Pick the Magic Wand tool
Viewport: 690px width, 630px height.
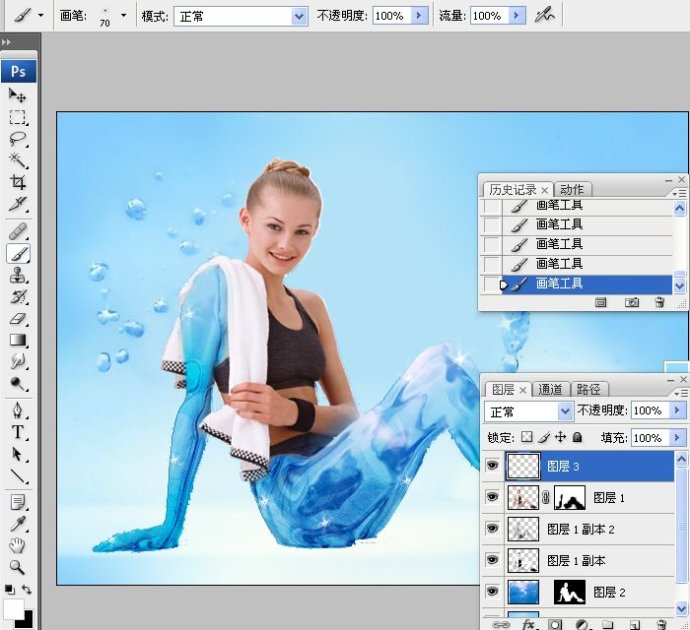pyautogui.click(x=18, y=161)
